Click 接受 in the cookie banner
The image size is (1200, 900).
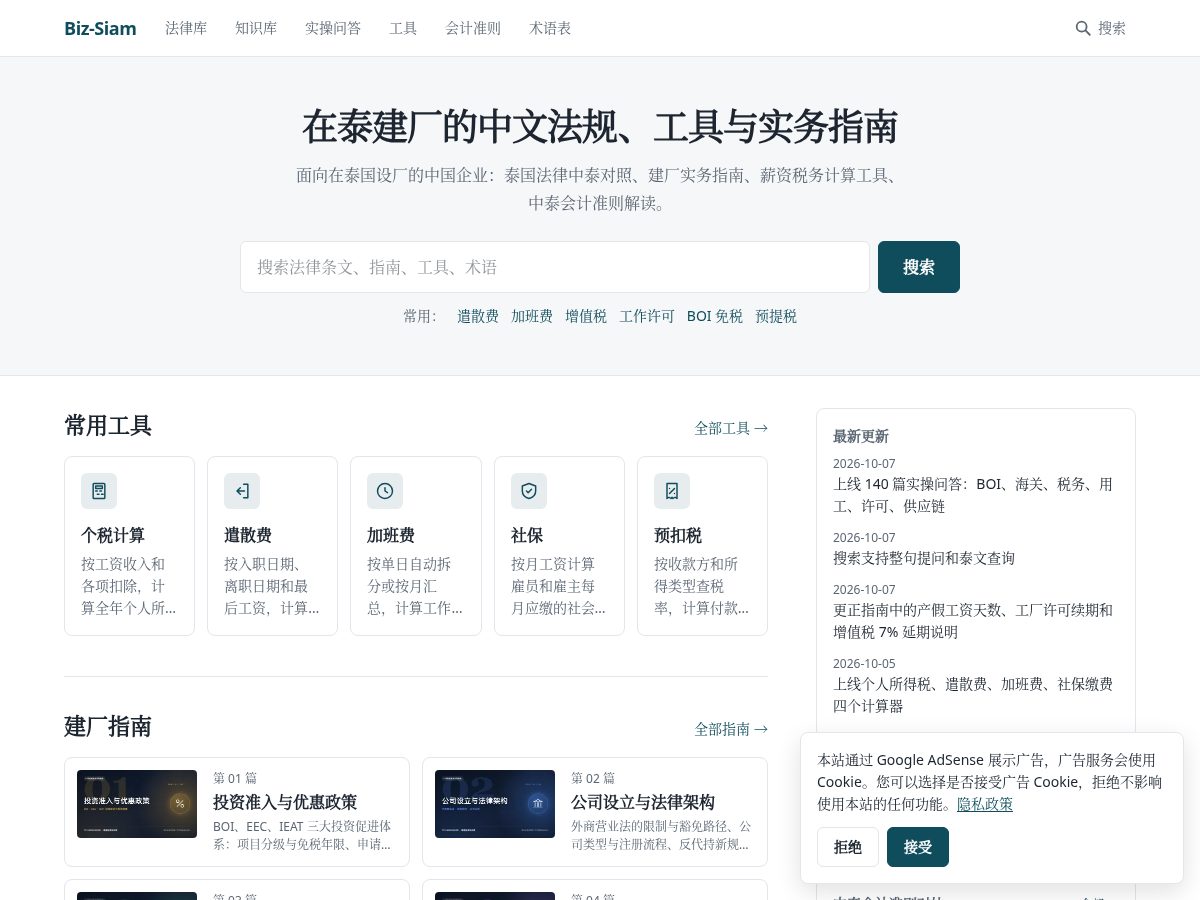(918, 847)
